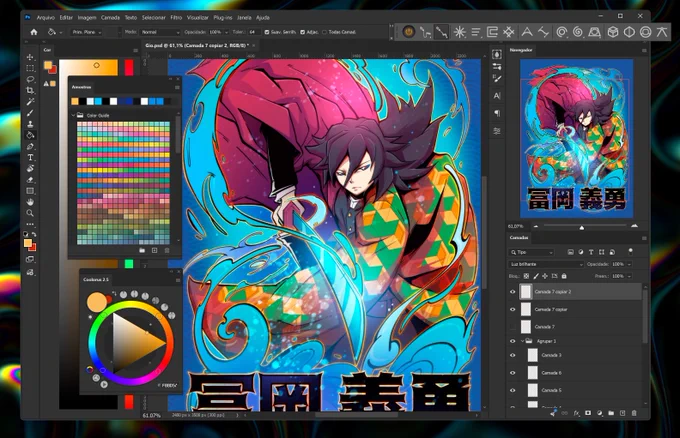Hide the Camada 7 copiar layer
The width and height of the screenshot is (680, 438).
pyautogui.click(x=513, y=309)
